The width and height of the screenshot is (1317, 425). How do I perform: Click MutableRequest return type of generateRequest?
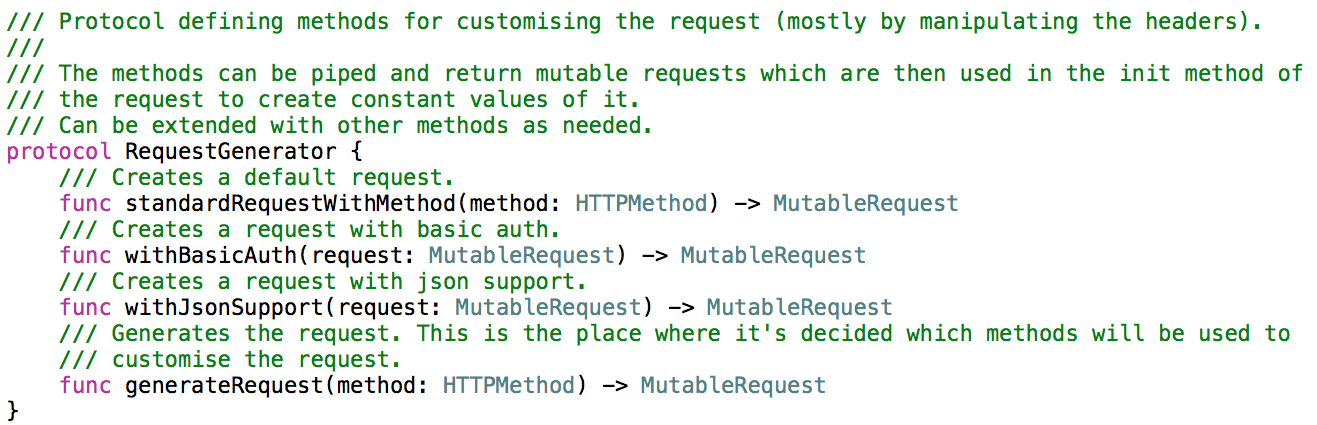[x=733, y=385]
